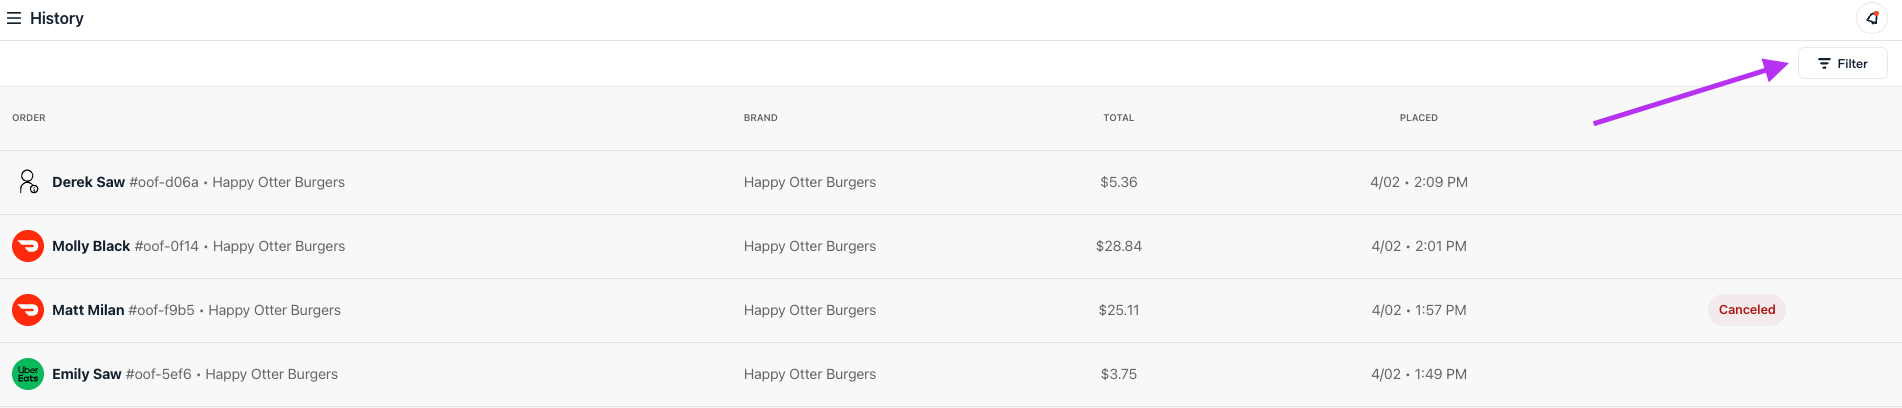The image size is (1902, 408).
Task: Click the Canceled status badge
Action: (1746, 310)
